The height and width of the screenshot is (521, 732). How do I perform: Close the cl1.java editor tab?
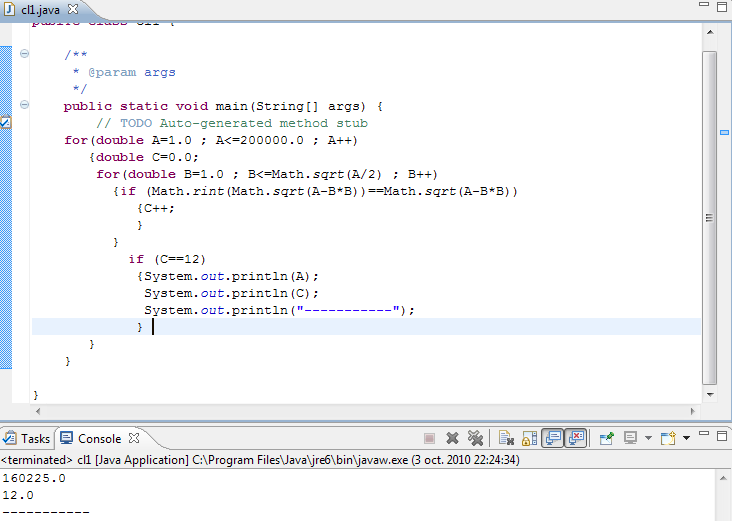coord(72,8)
